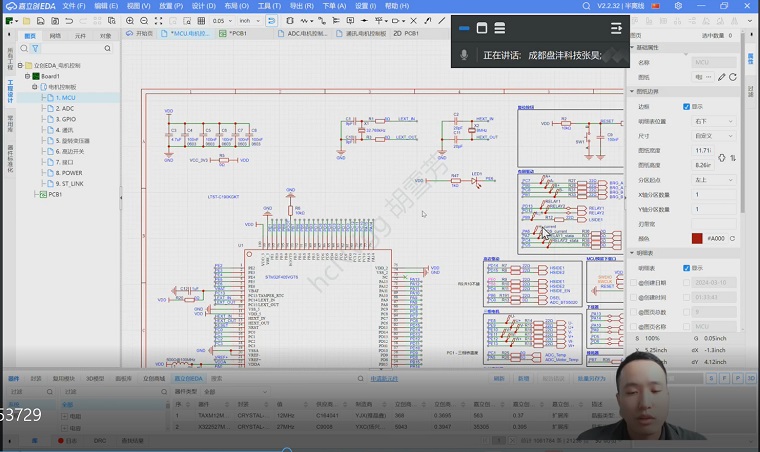Viewport: 760px width, 452px height.
Task: Click the no-connect X mark tool
Action: [413, 21]
